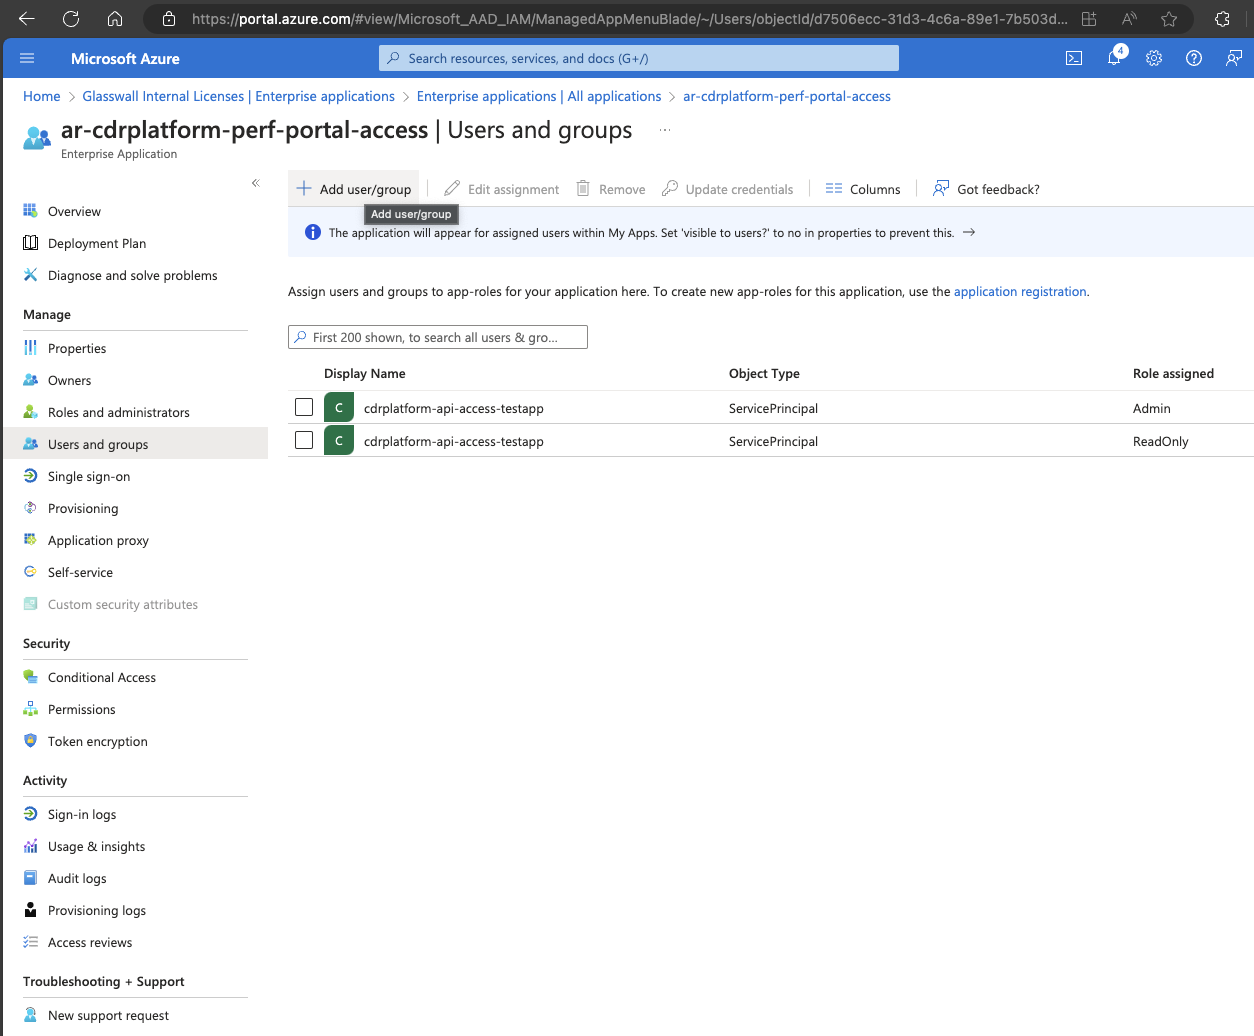1254x1036 pixels.
Task: Click the Diagnose and solve problems wrench icon
Action: click(x=30, y=275)
